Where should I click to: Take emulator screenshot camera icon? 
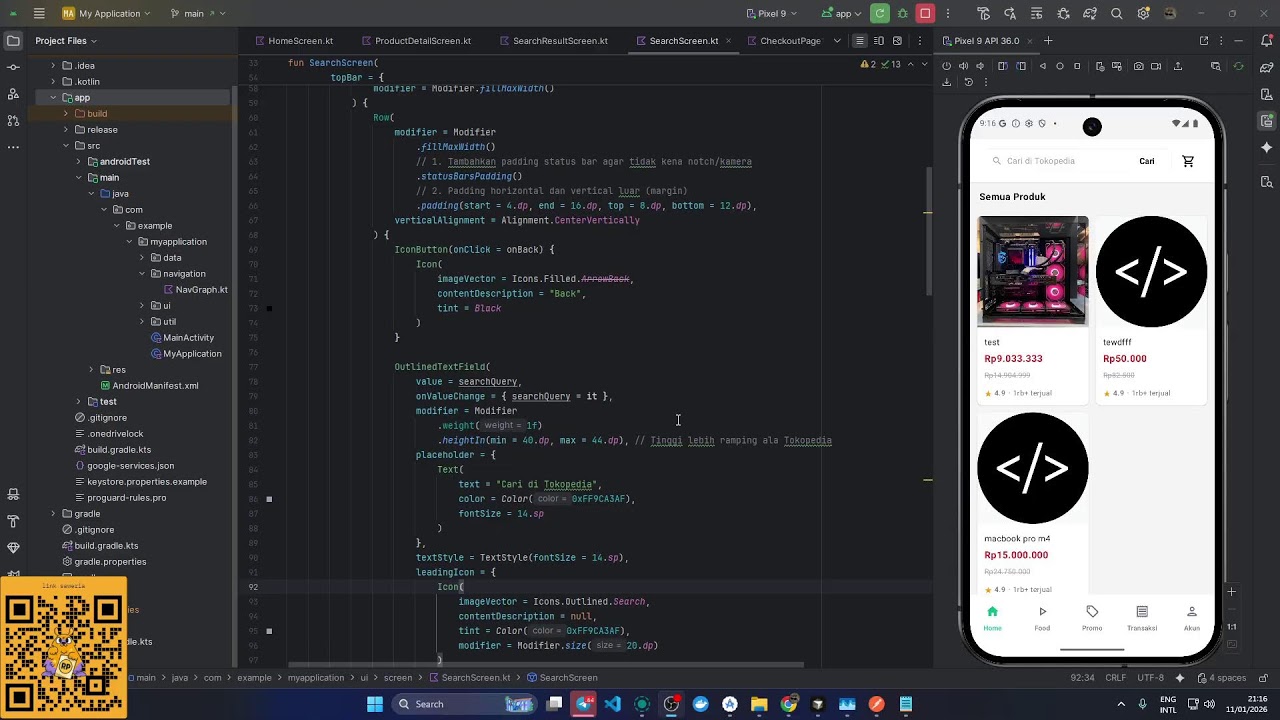click(x=1139, y=66)
